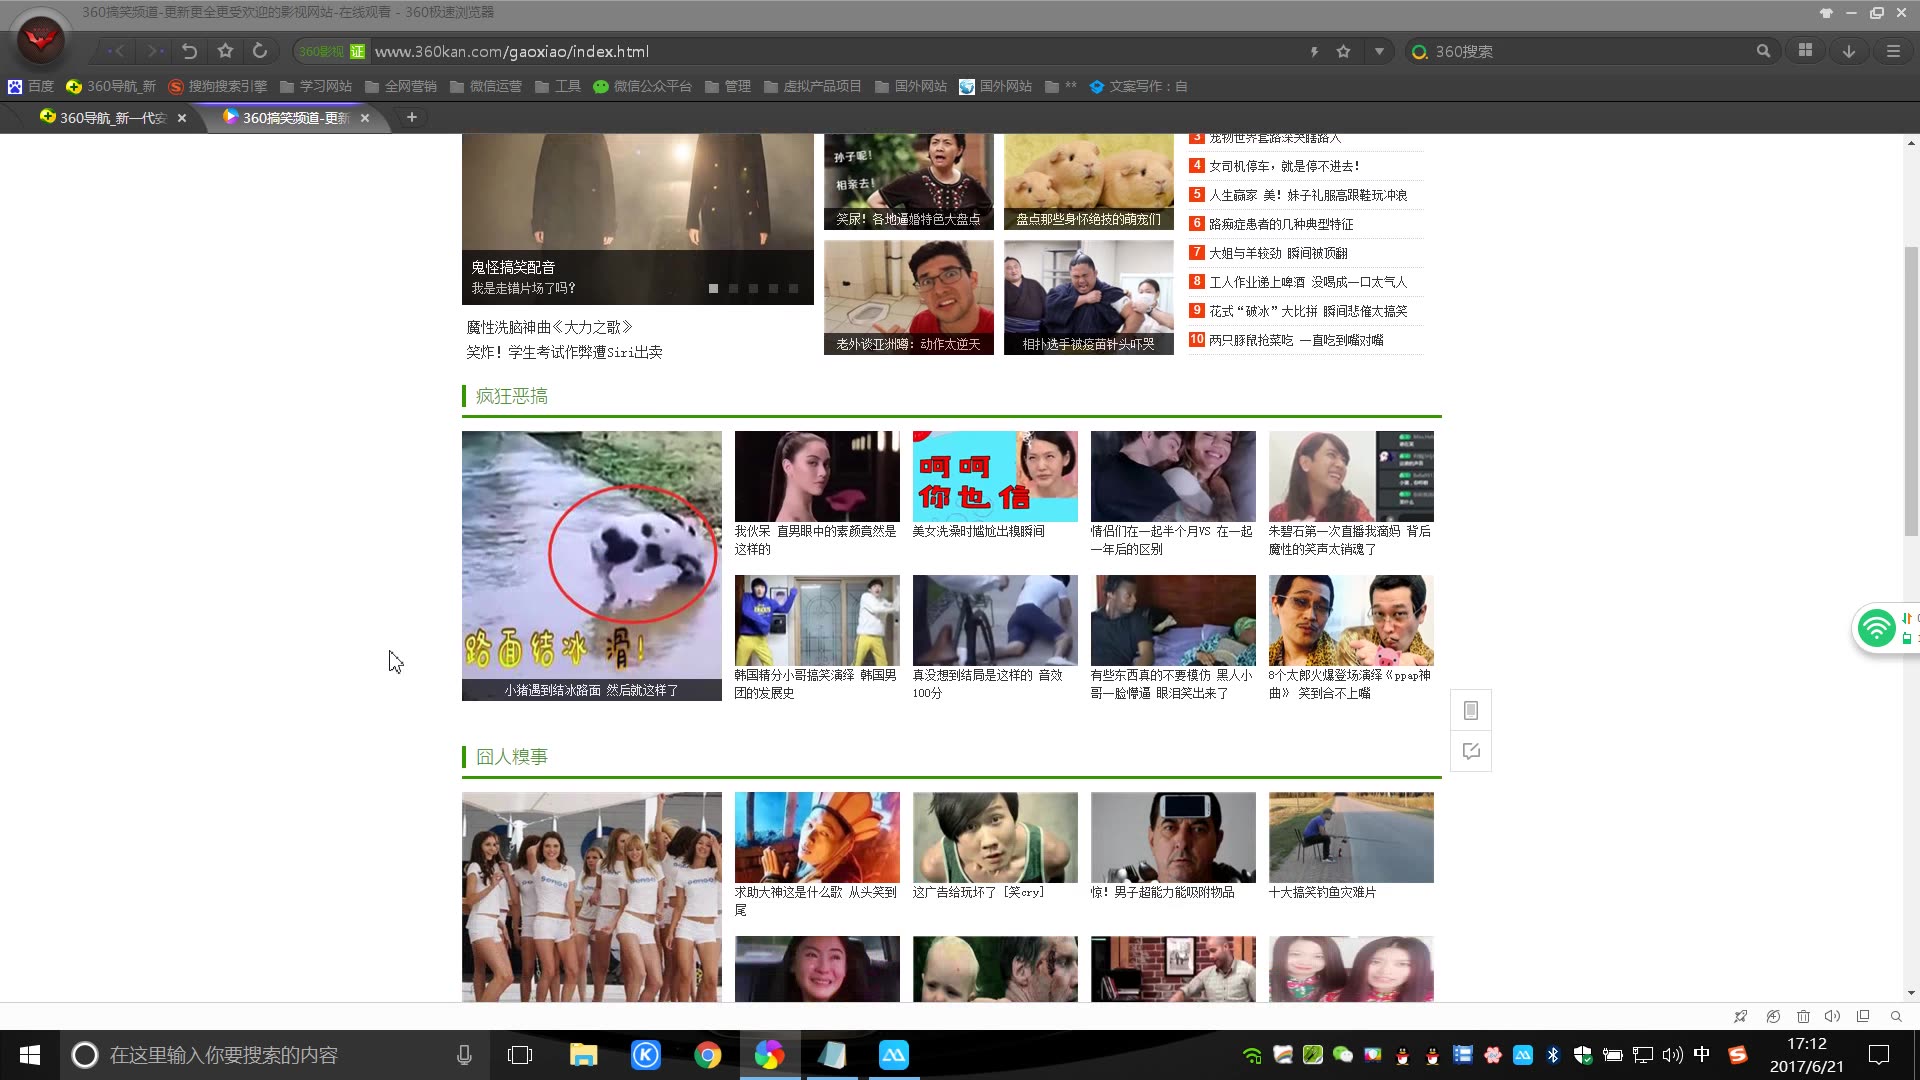The width and height of the screenshot is (1920, 1080).
Task: Open the 管理 bookmarks folder
Action: (729, 86)
